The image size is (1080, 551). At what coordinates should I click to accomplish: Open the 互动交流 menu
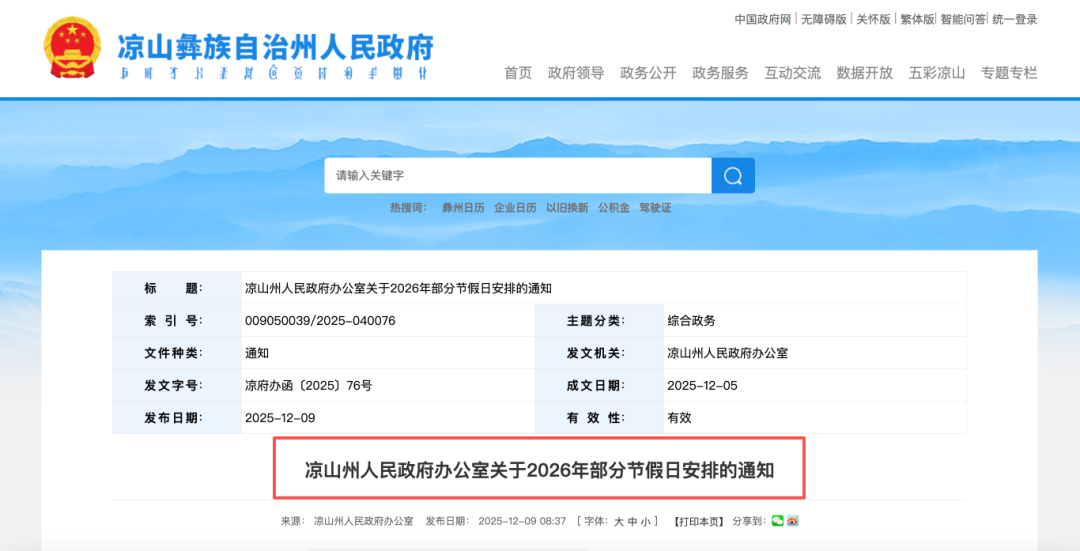point(793,73)
